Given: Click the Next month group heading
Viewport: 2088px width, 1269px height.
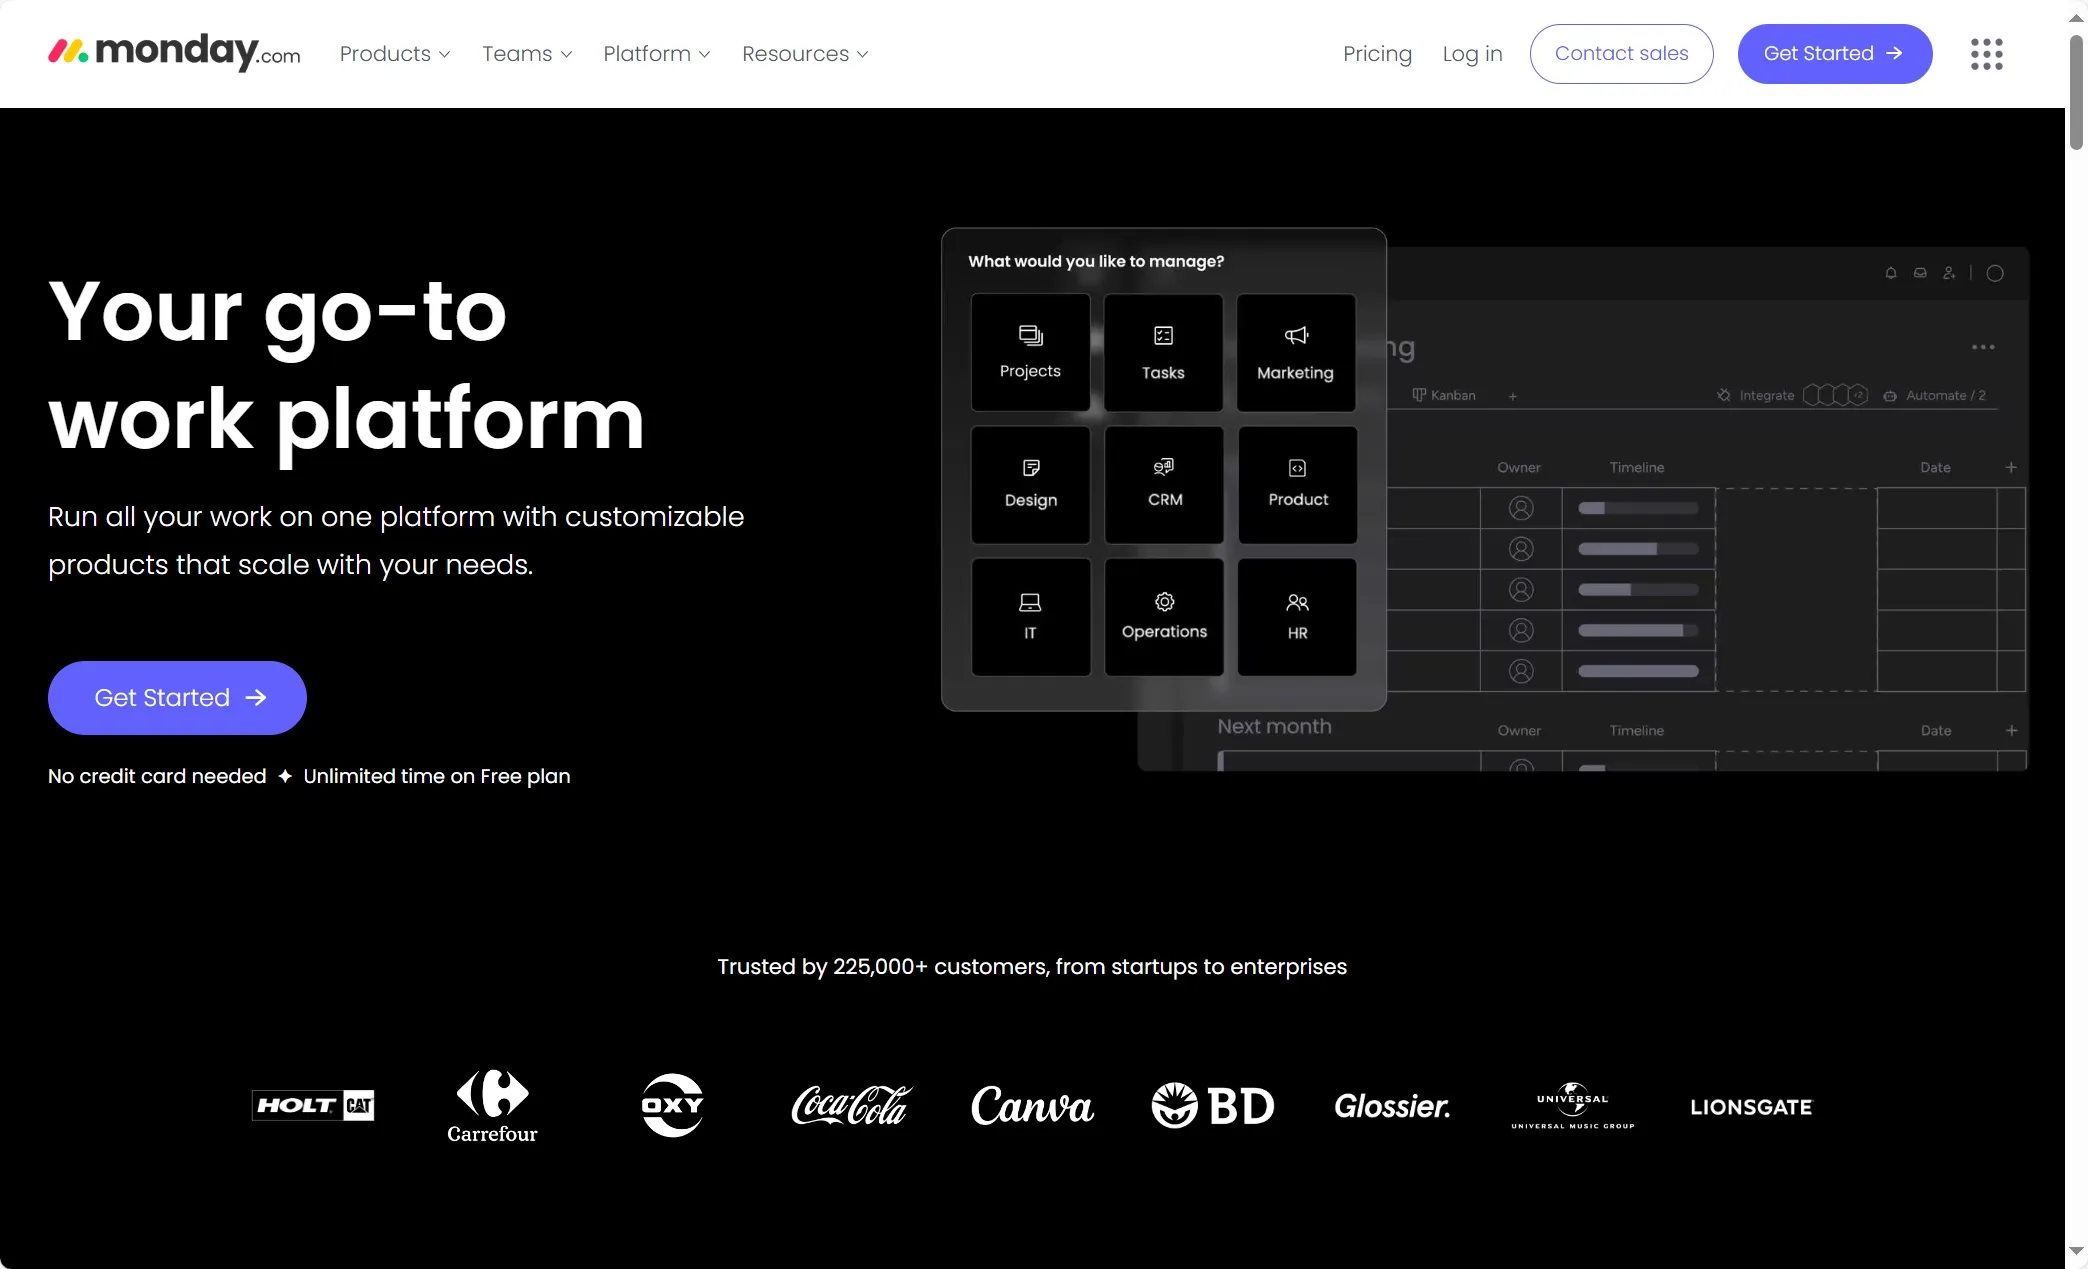Looking at the screenshot, I should [x=1274, y=727].
